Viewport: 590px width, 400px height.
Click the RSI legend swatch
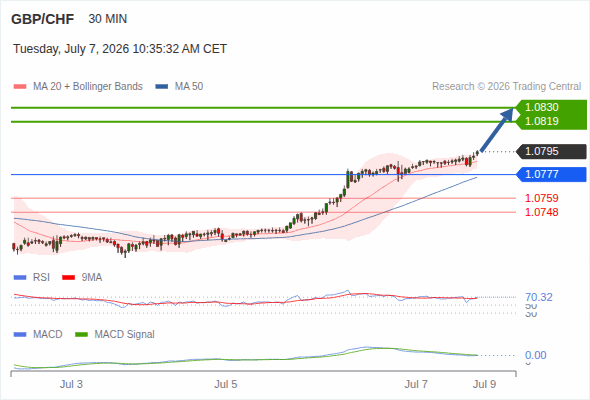pyautogui.click(x=20, y=278)
